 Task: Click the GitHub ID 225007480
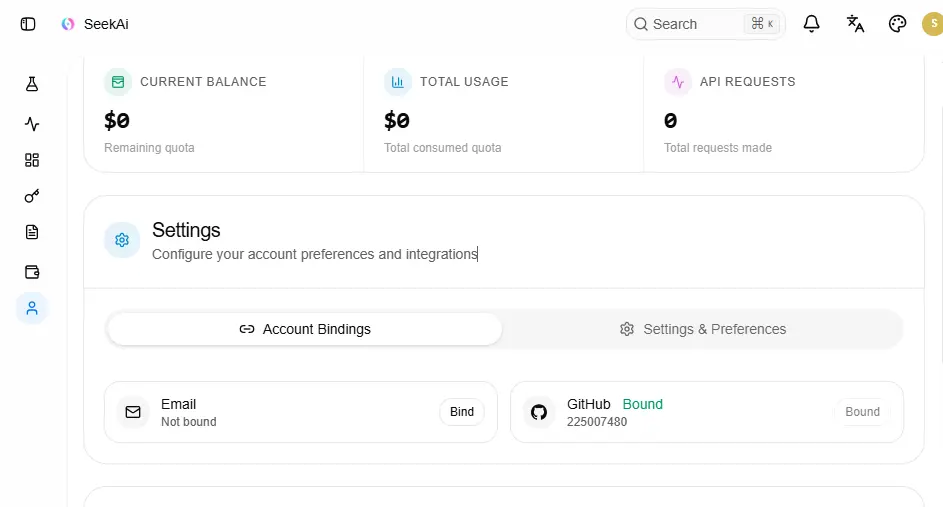597,422
